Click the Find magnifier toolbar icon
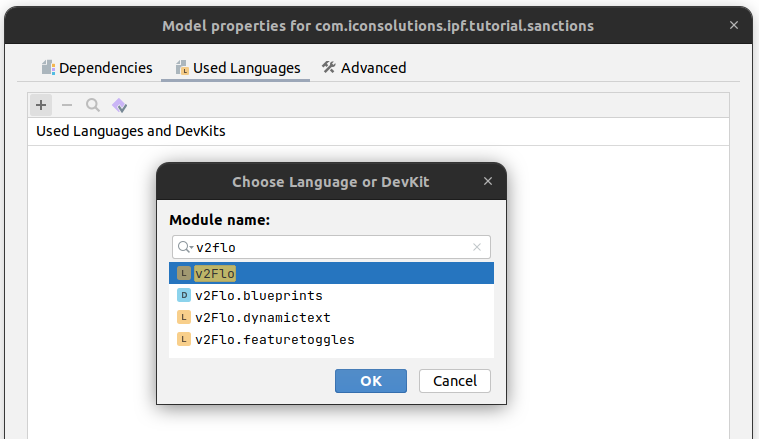 (93, 105)
